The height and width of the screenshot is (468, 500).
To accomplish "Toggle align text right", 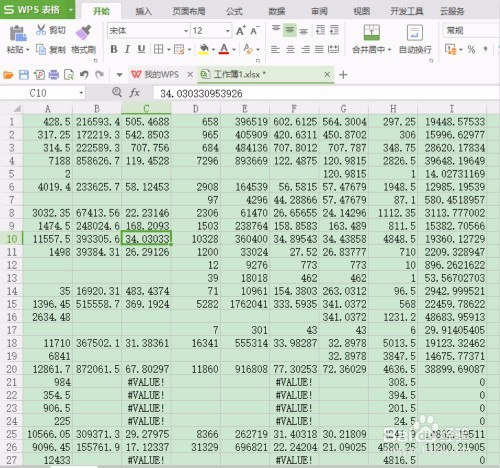I will pos(305,50).
